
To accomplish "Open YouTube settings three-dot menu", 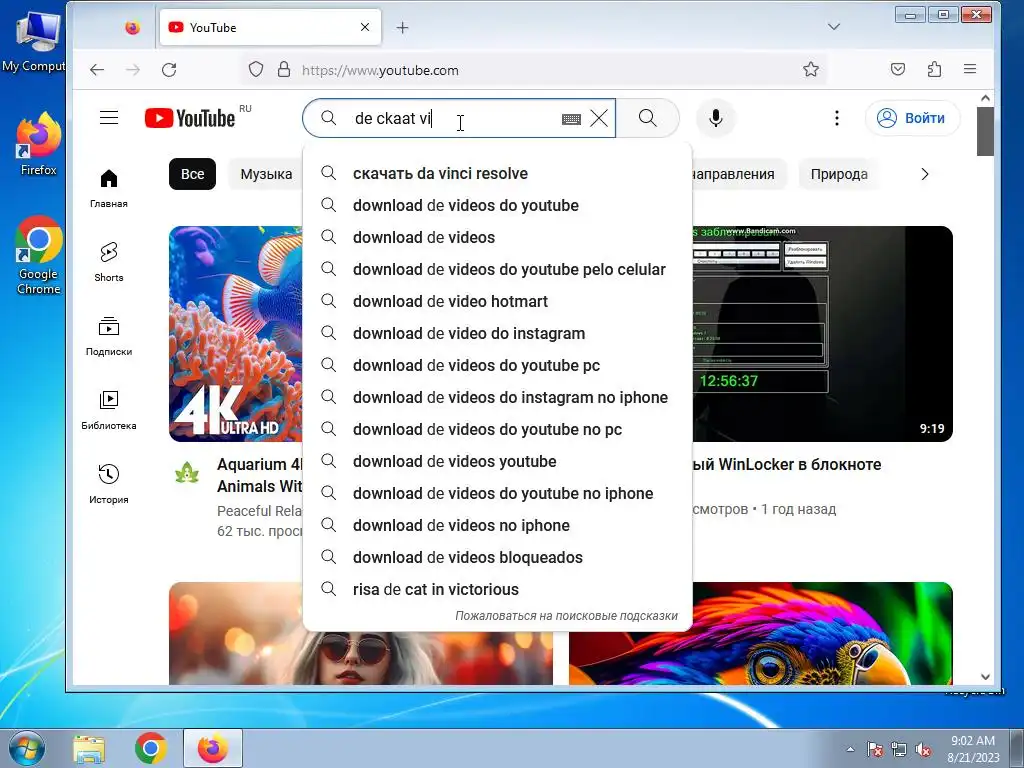I will click(837, 118).
